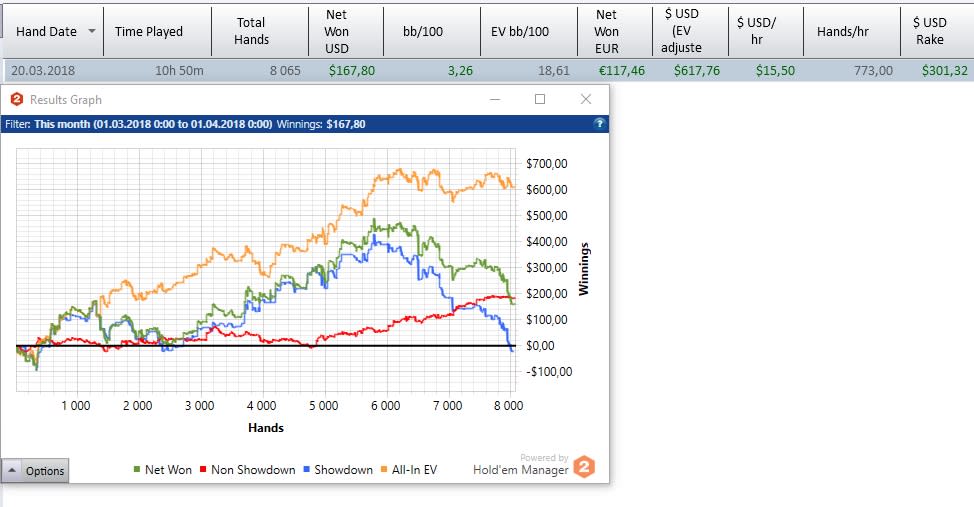The width and height of the screenshot is (974, 507).
Task: Click the Hold'em Manager 2 logo icon
Action: [x=584, y=467]
